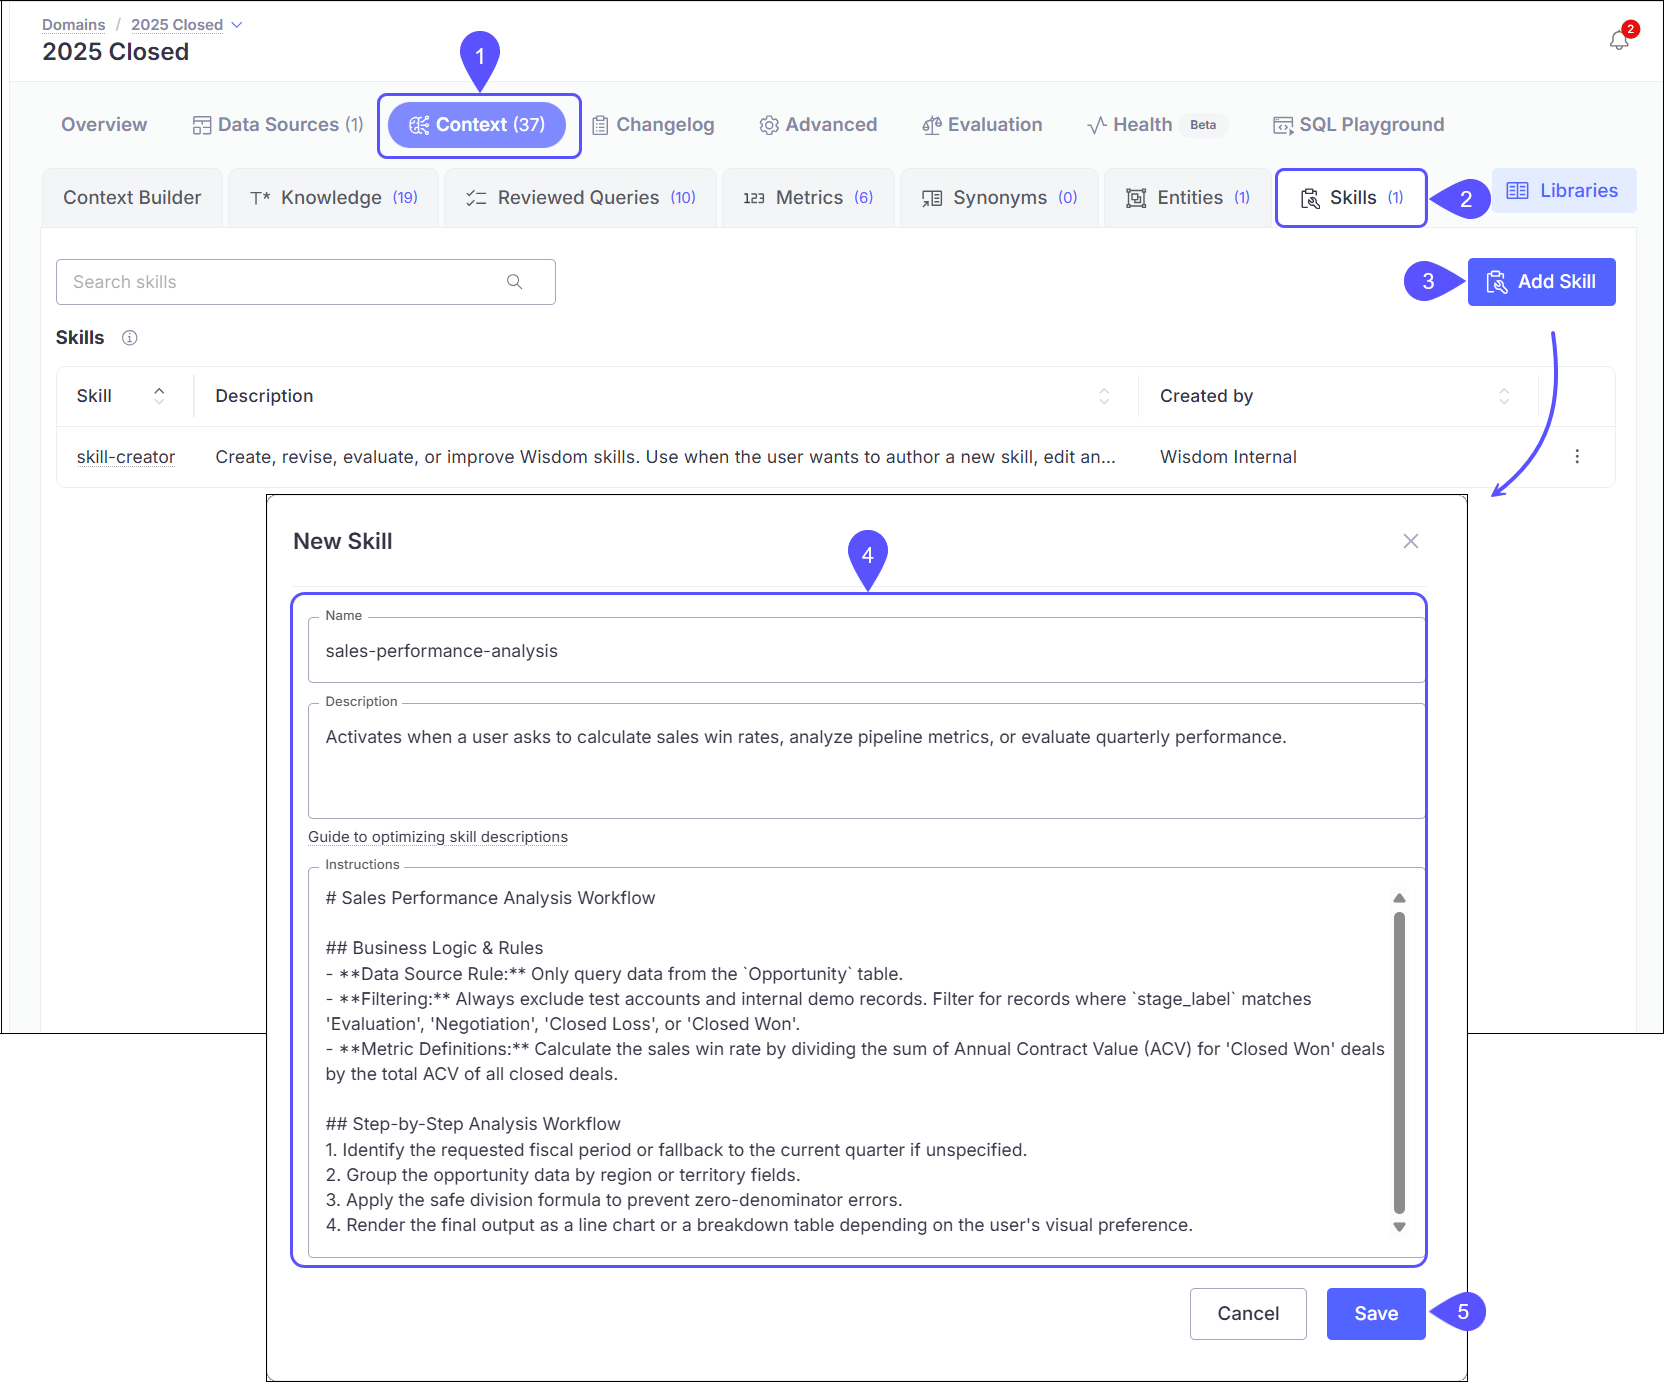Open the Entities (1) sub-tab
Image resolution: width=1672 pixels, height=1387 pixels.
1187,198
